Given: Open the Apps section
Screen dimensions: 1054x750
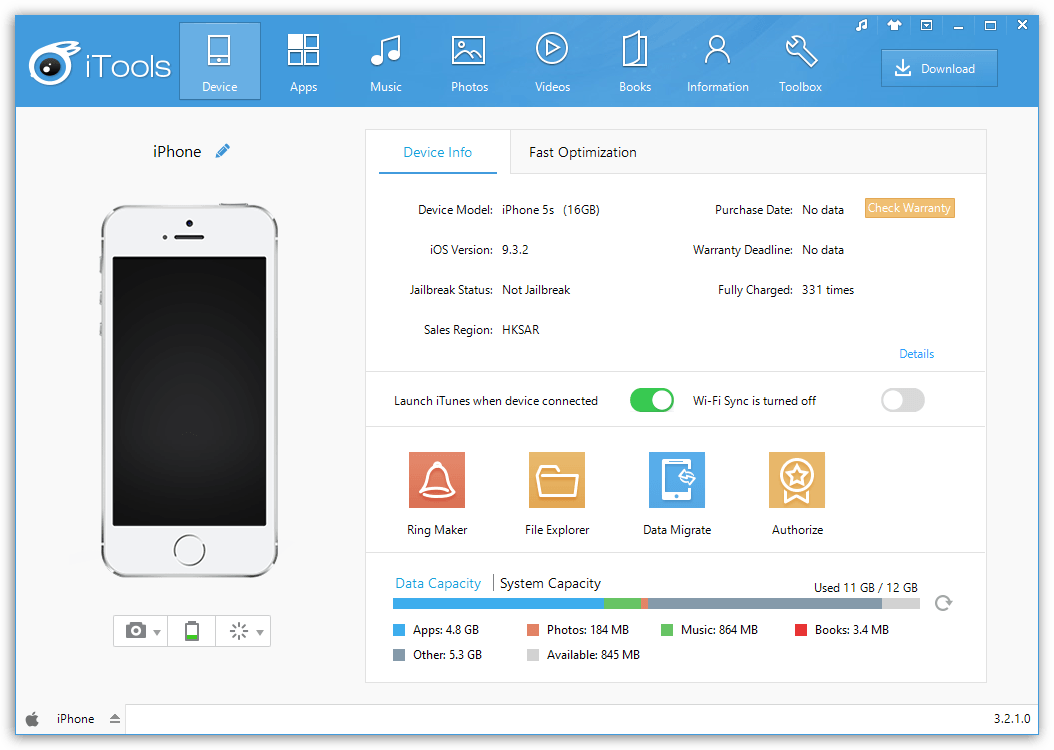Looking at the screenshot, I should 303,62.
